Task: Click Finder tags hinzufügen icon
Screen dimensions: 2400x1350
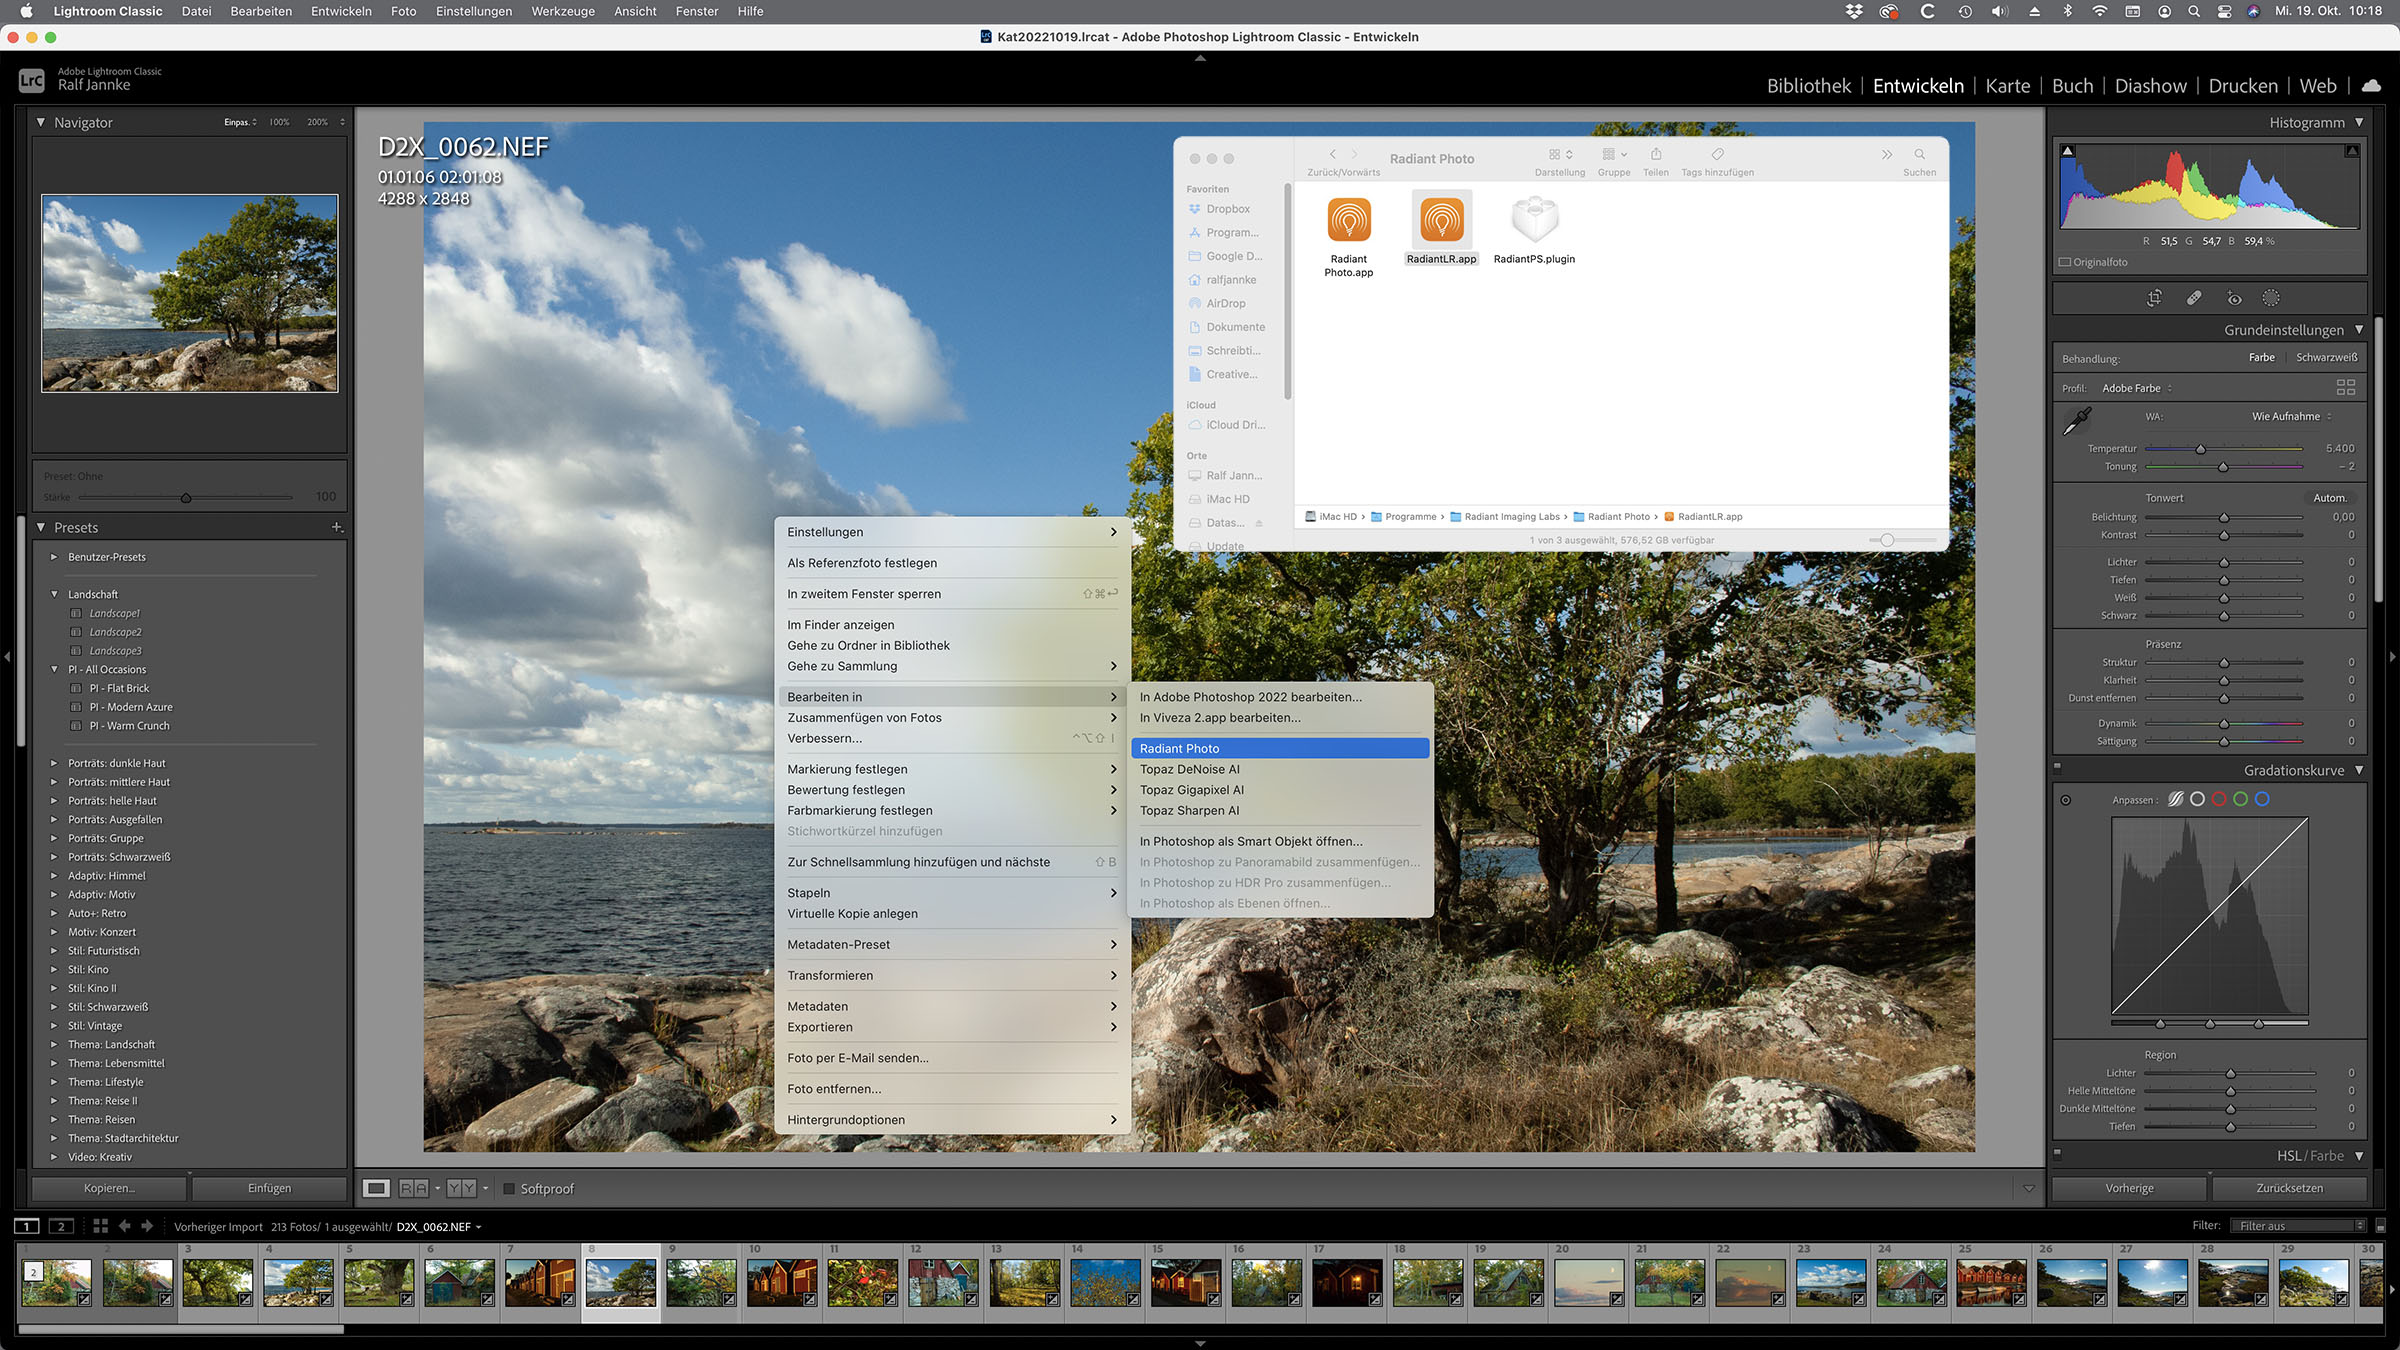Action: point(1717,154)
